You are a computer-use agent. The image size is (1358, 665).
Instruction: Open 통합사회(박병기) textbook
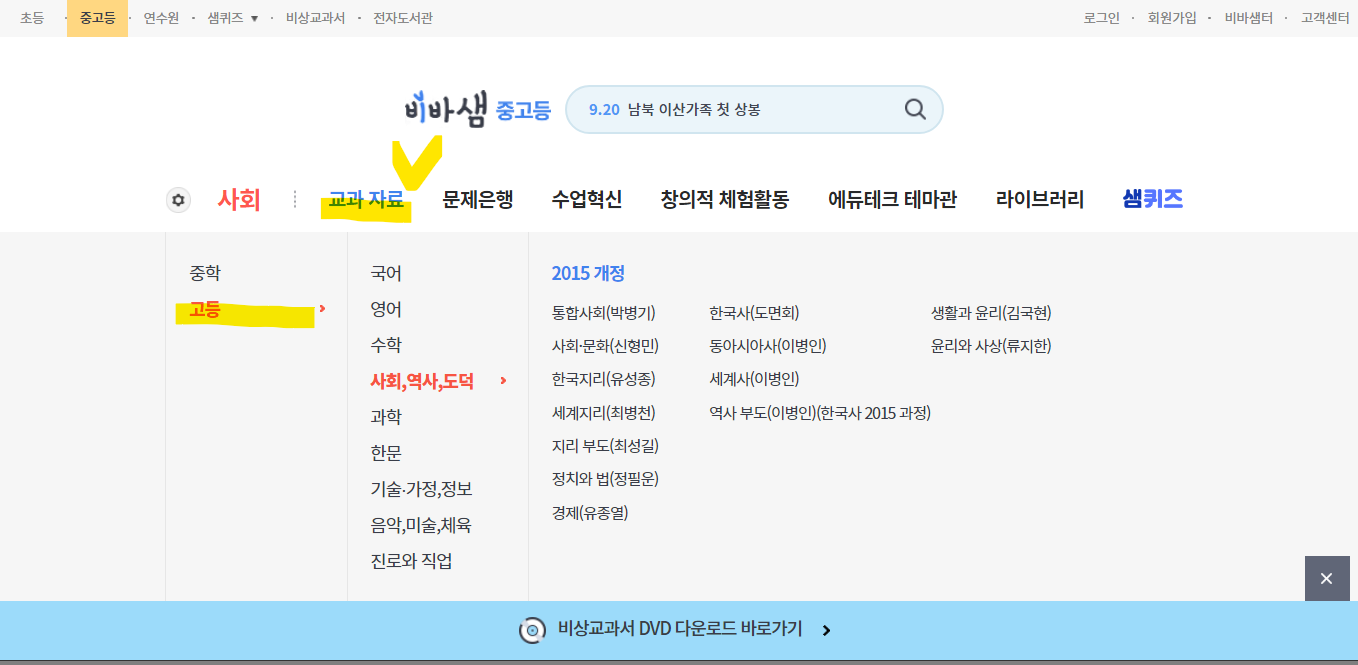pos(603,313)
